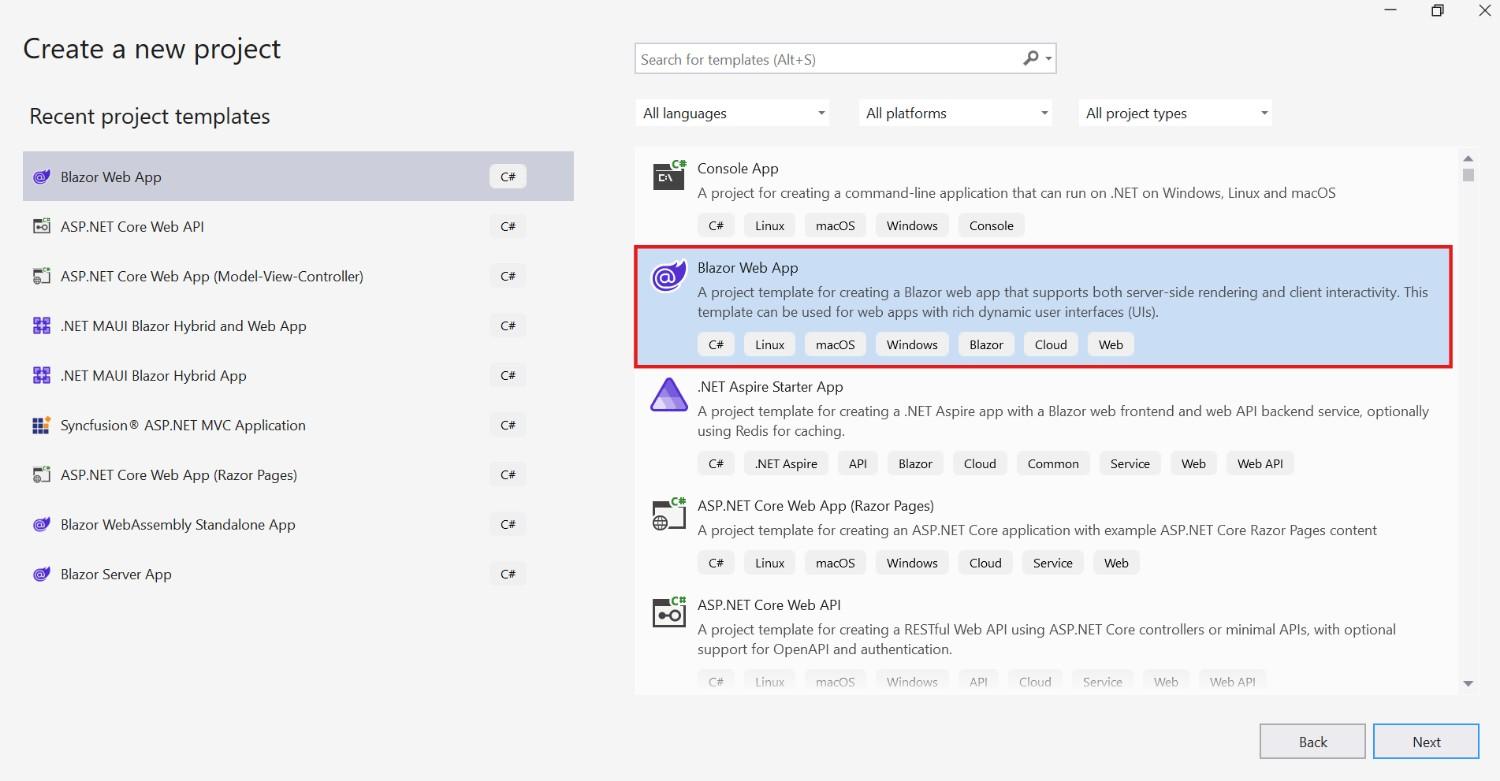Image resolution: width=1500 pixels, height=781 pixels.
Task: Click the Blazor tag under Blazor Web App
Action: [986, 345]
